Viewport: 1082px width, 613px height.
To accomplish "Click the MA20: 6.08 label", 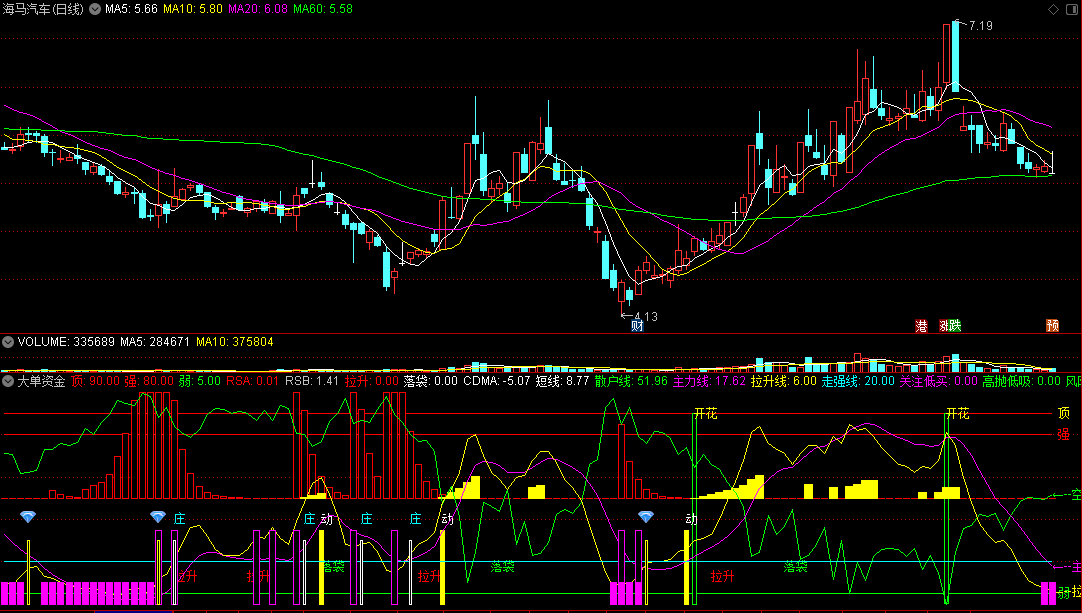I will click(257, 9).
